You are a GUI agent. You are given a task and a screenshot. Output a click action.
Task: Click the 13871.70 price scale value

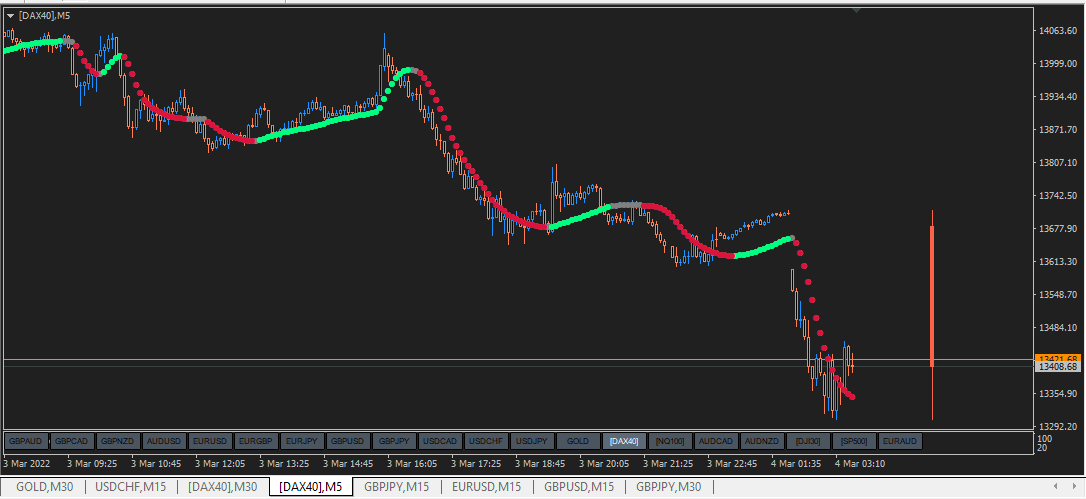click(x=1060, y=130)
